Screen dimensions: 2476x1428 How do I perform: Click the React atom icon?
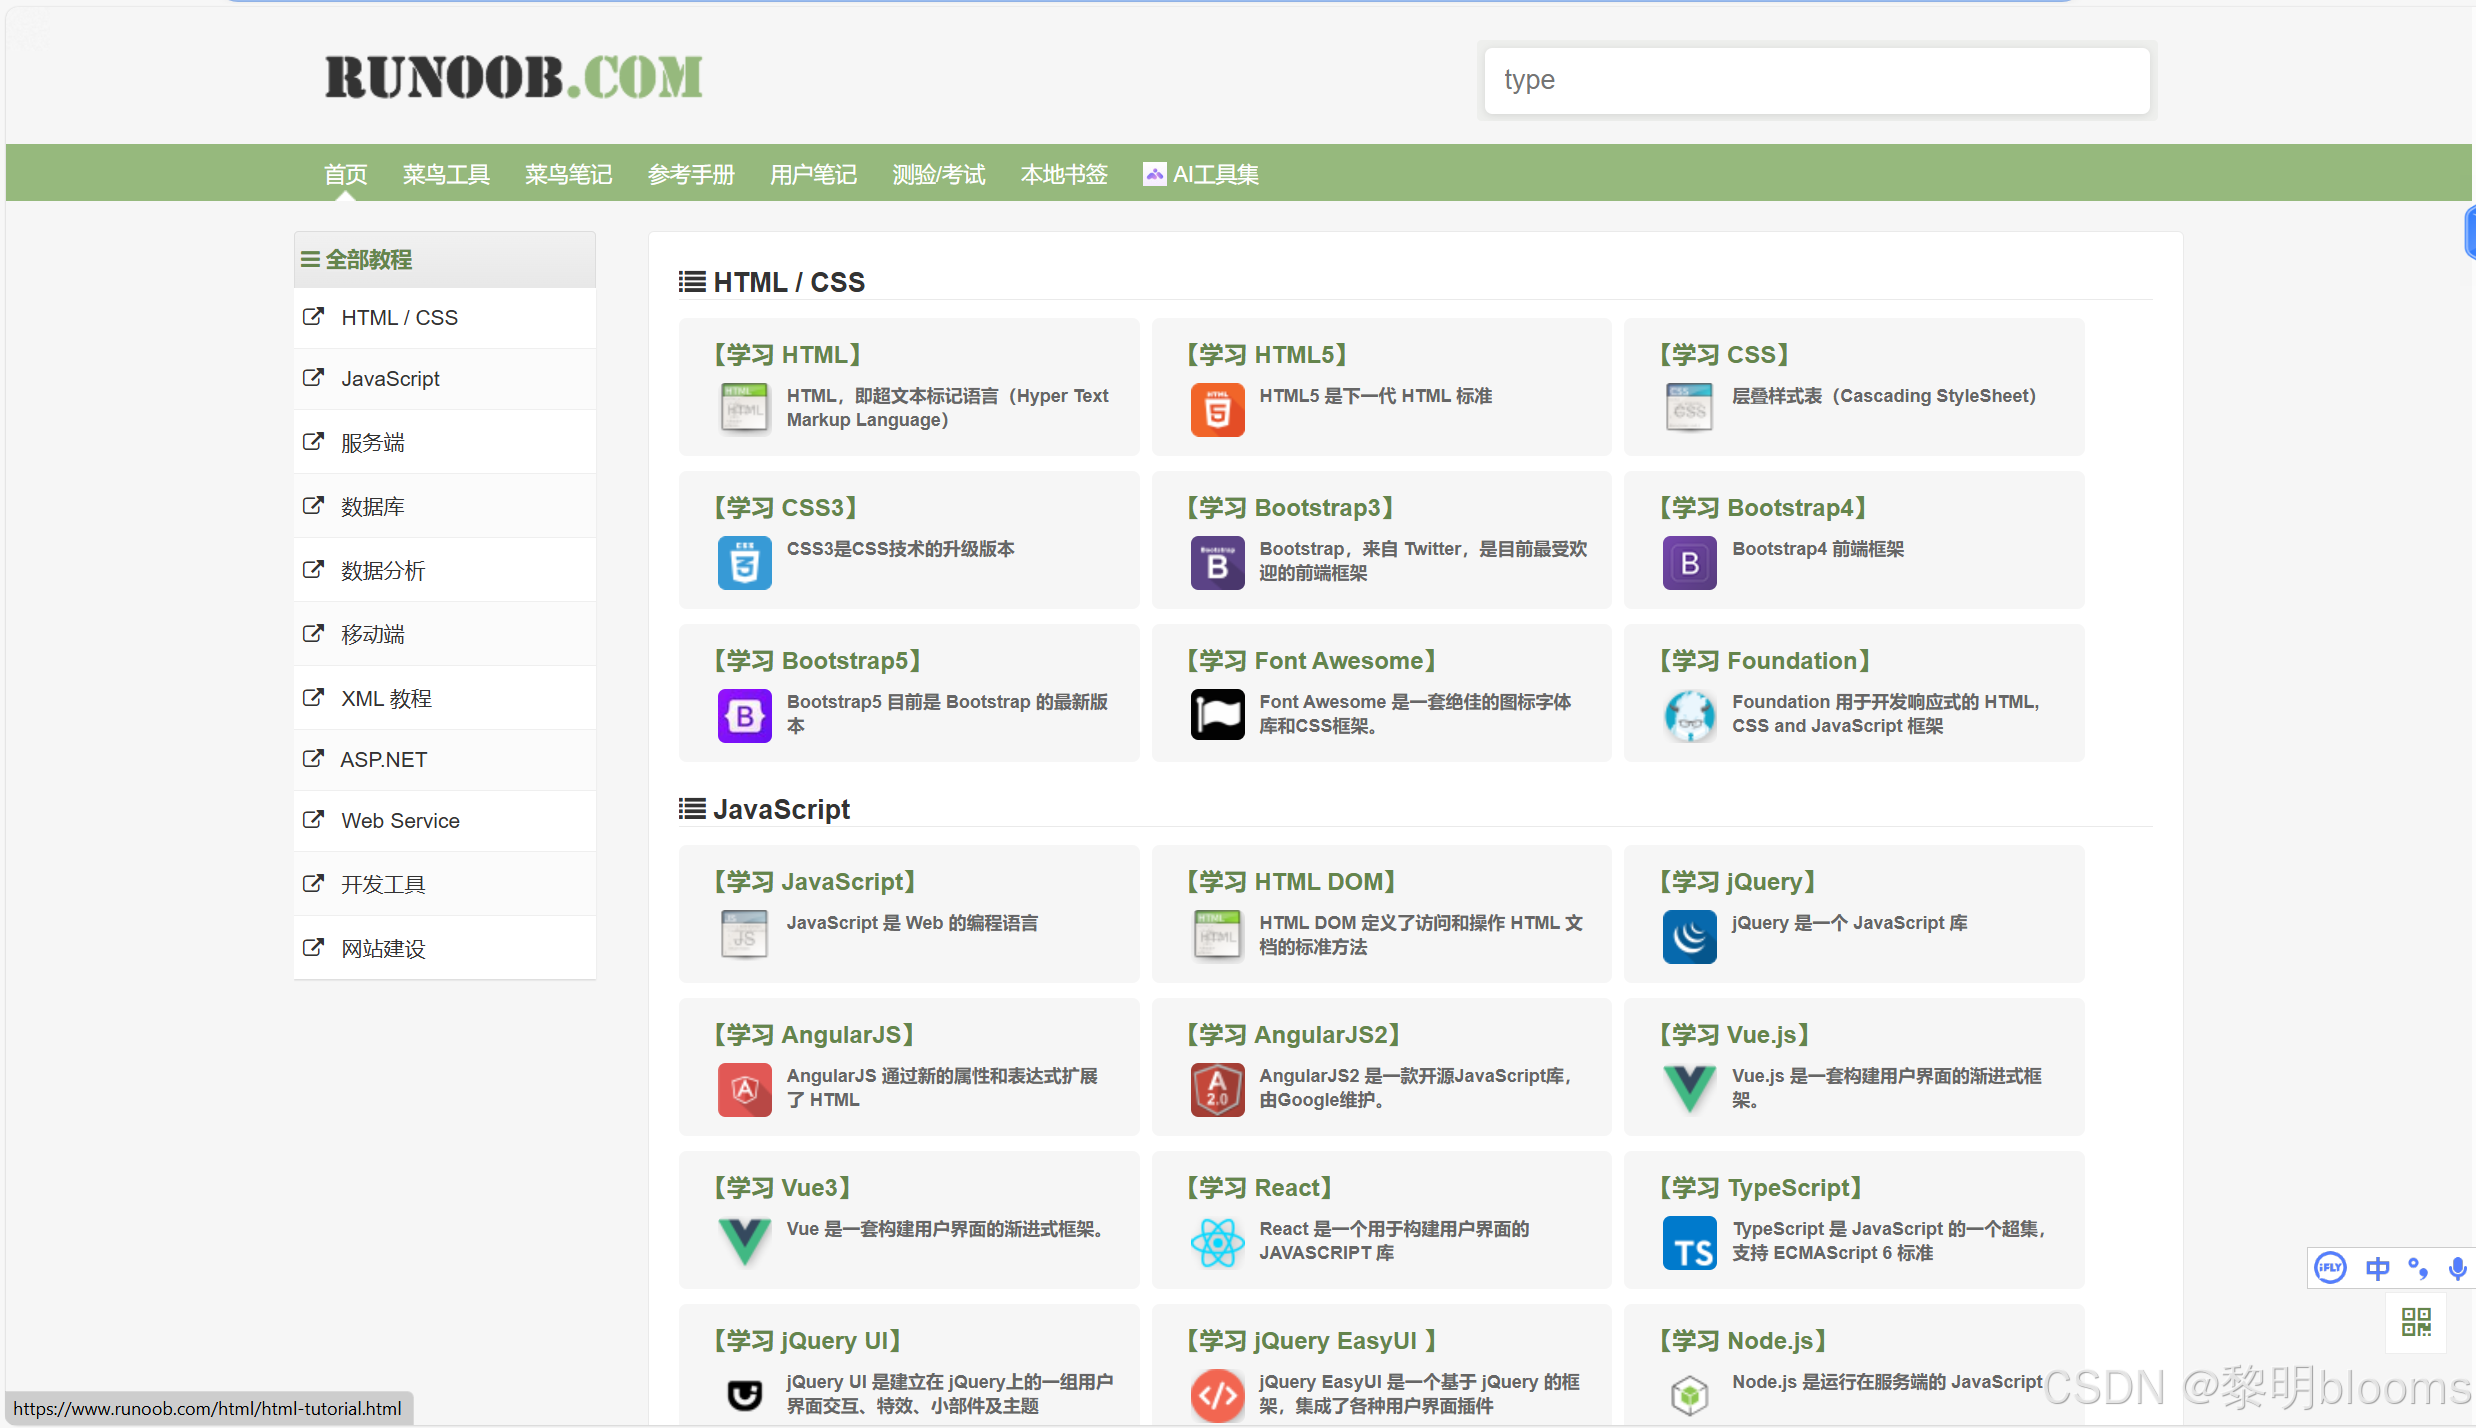(x=1217, y=1242)
